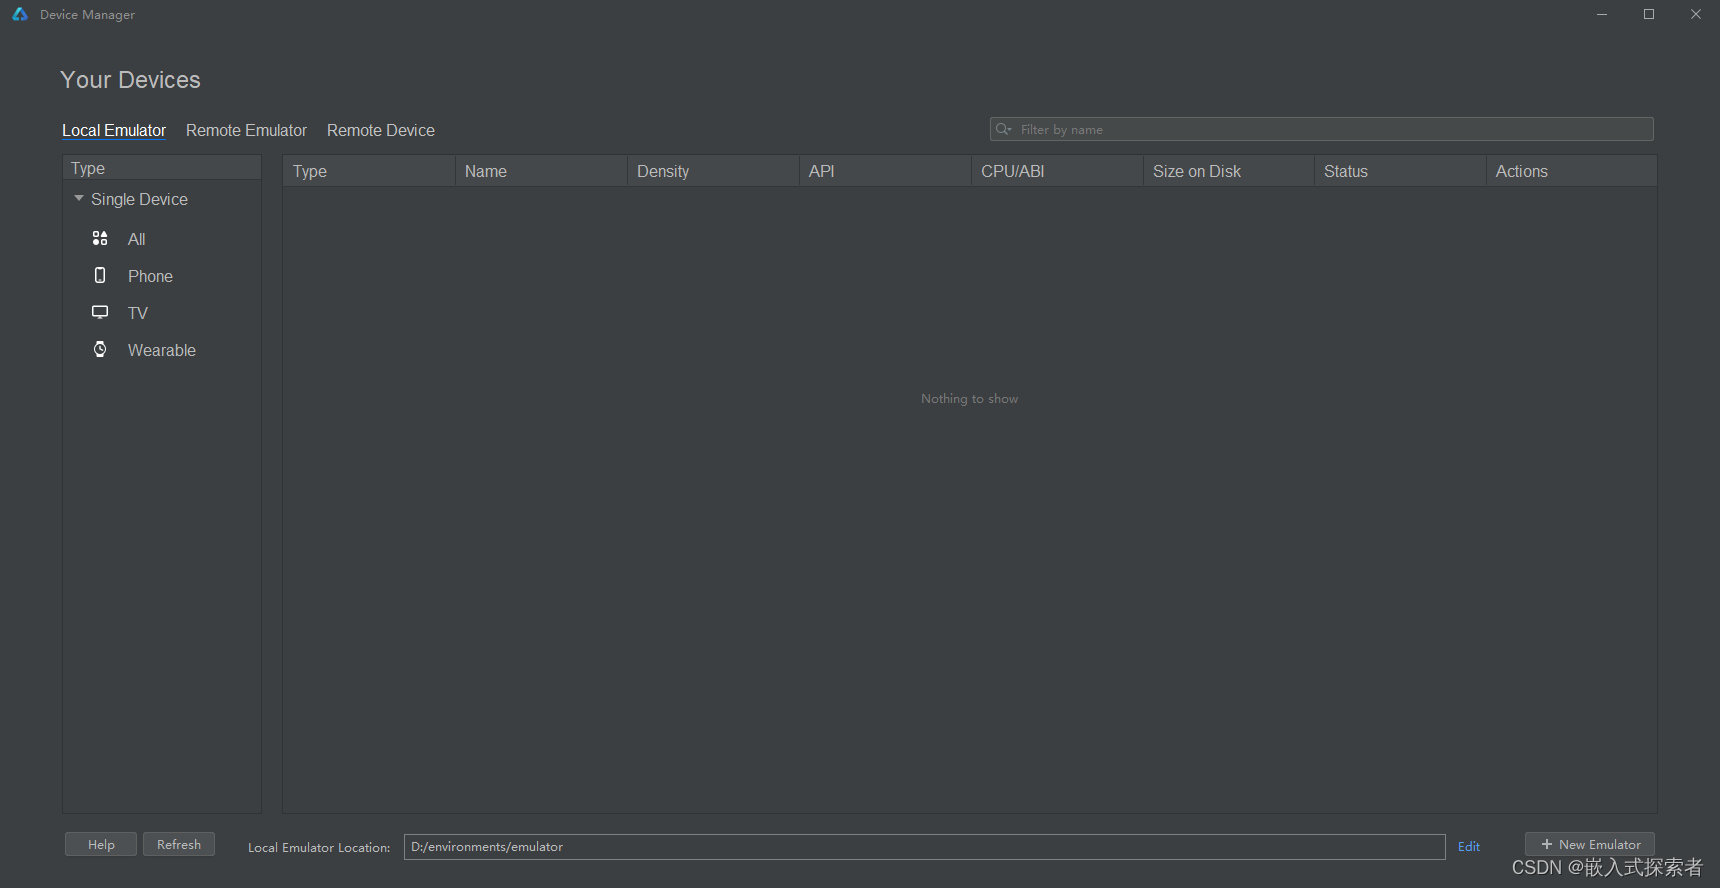
Task: Click the table's Type column header
Action: pyautogui.click(x=369, y=171)
